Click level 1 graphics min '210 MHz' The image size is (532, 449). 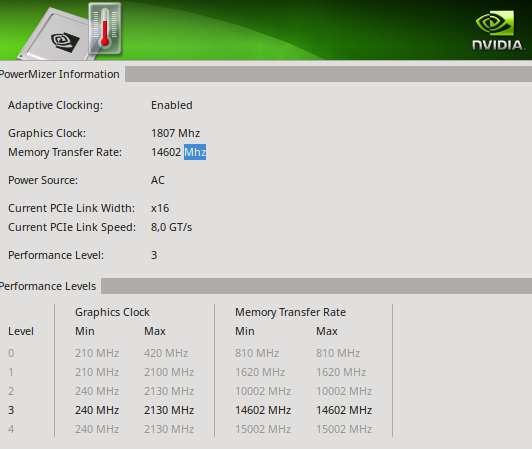[x=97, y=372]
